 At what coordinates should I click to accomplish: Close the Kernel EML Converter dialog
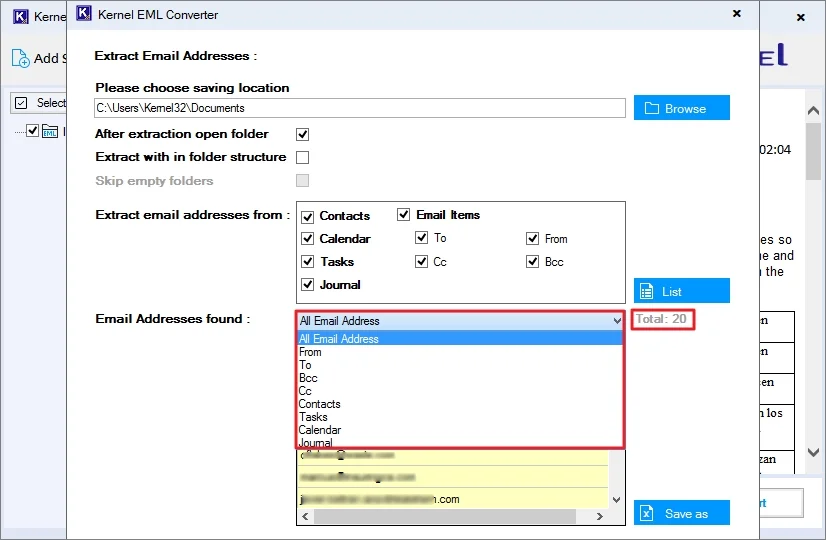[x=737, y=14]
